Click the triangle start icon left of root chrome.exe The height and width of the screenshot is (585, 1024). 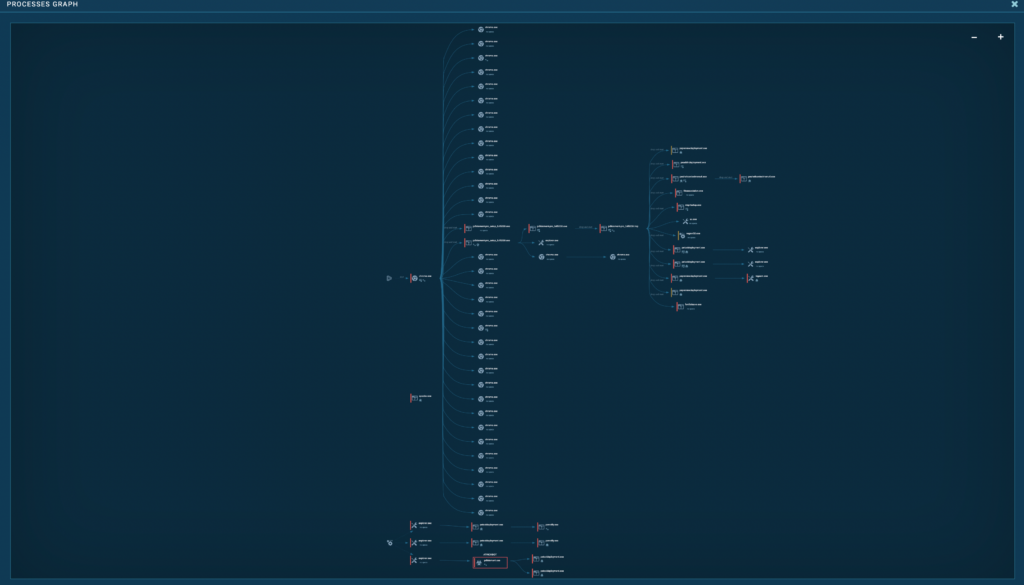pyautogui.click(x=389, y=278)
